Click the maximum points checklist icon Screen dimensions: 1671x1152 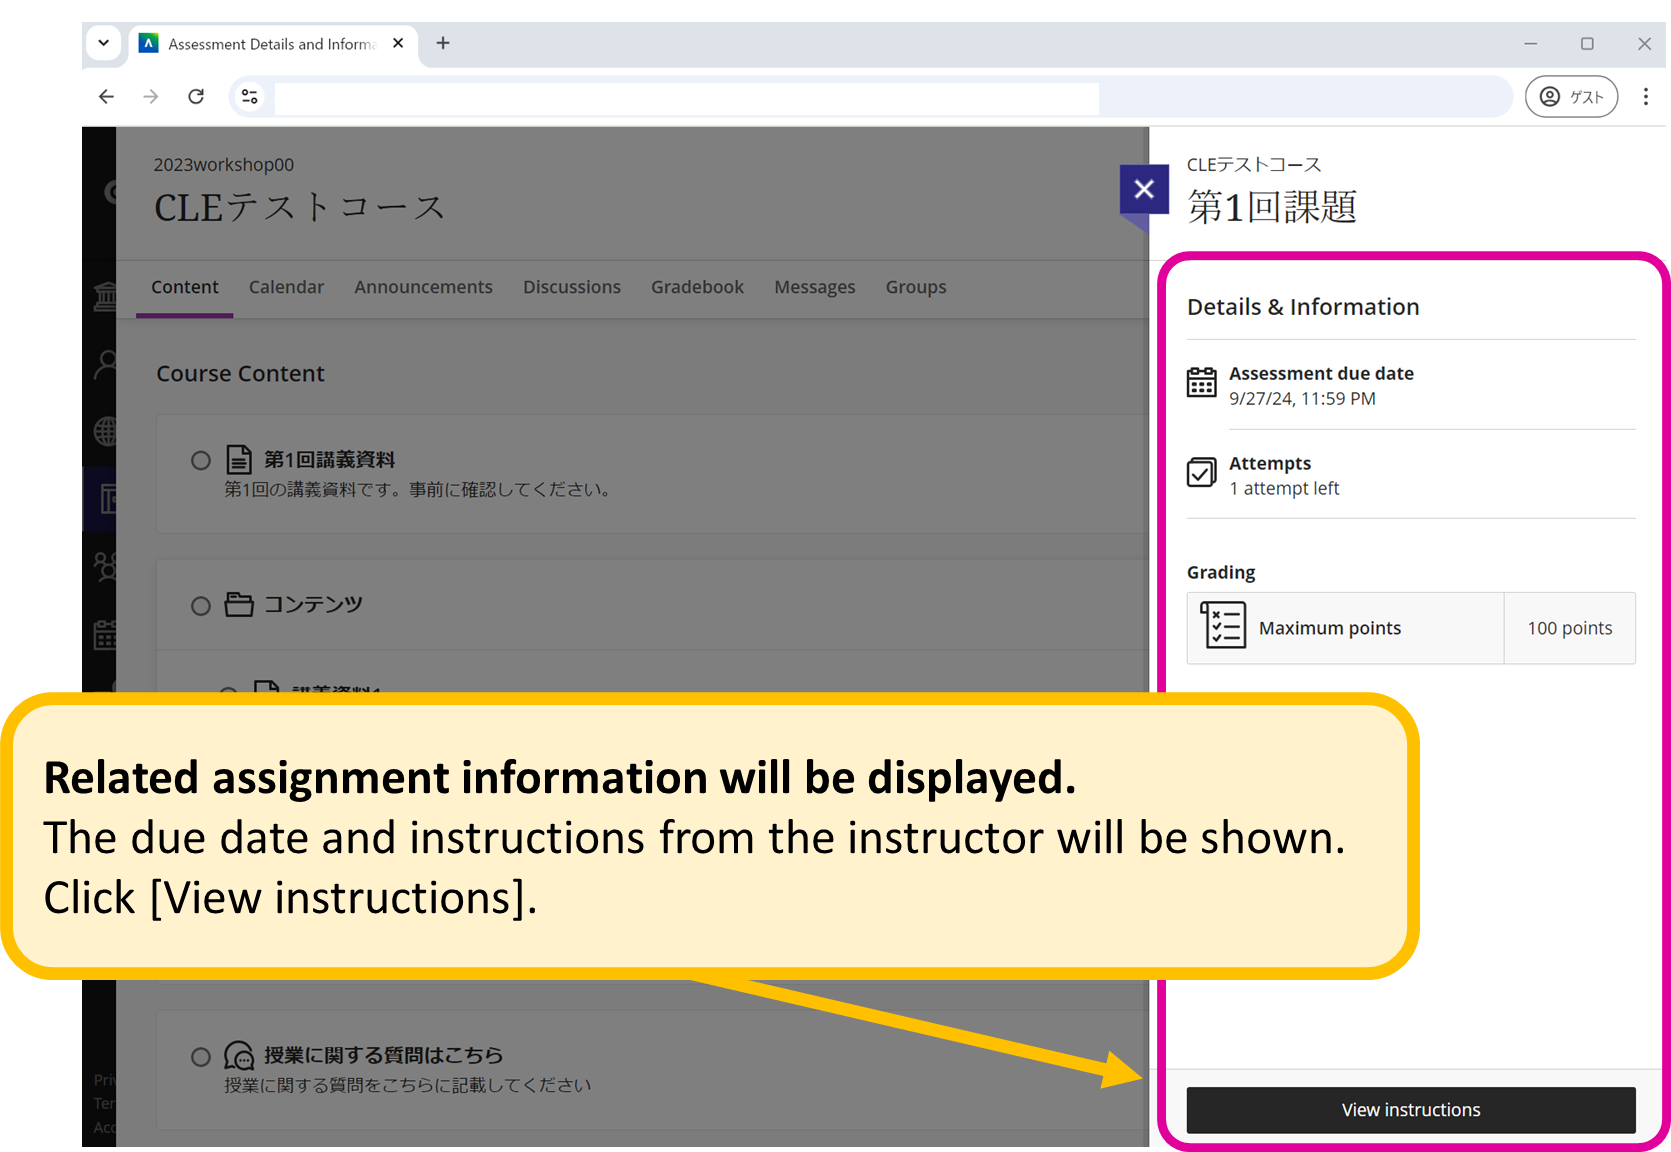pos(1222,627)
